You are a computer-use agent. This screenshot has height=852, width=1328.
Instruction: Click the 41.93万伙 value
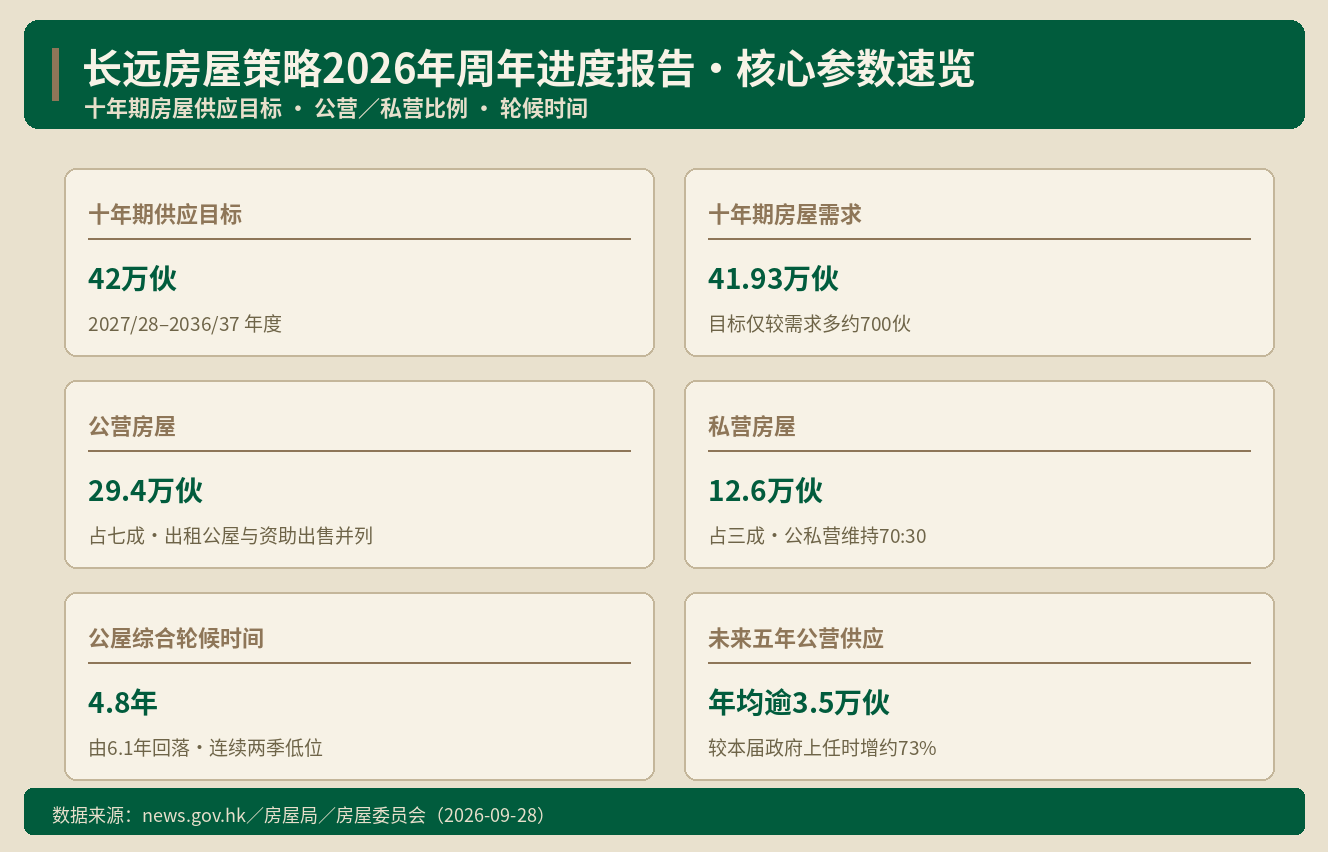(x=773, y=279)
